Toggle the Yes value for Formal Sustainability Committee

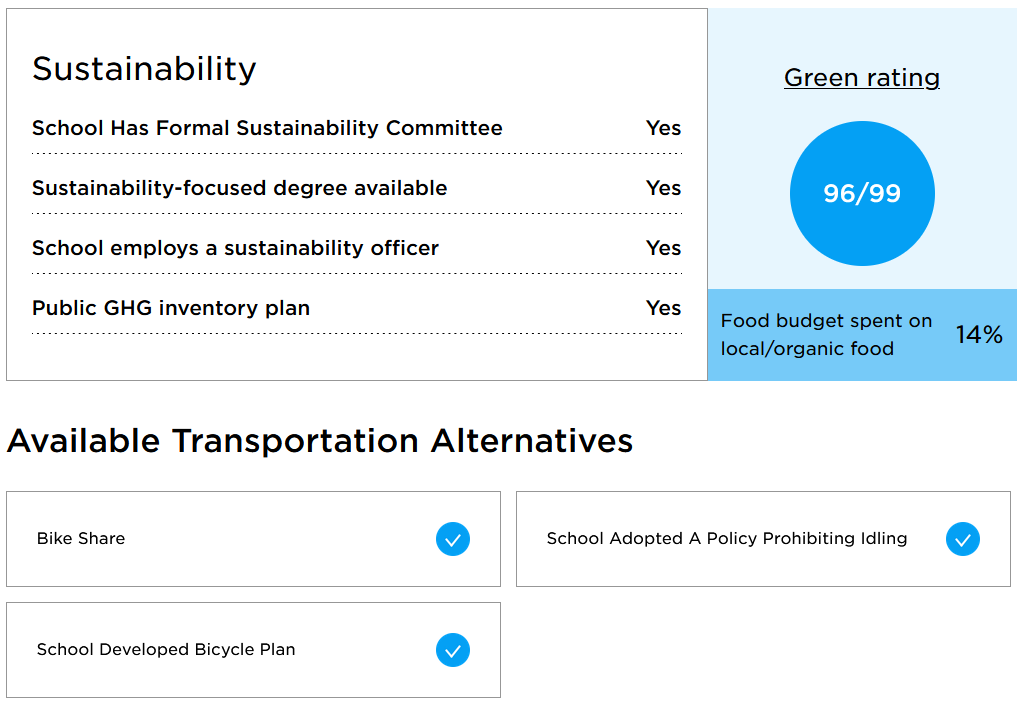[x=663, y=128]
